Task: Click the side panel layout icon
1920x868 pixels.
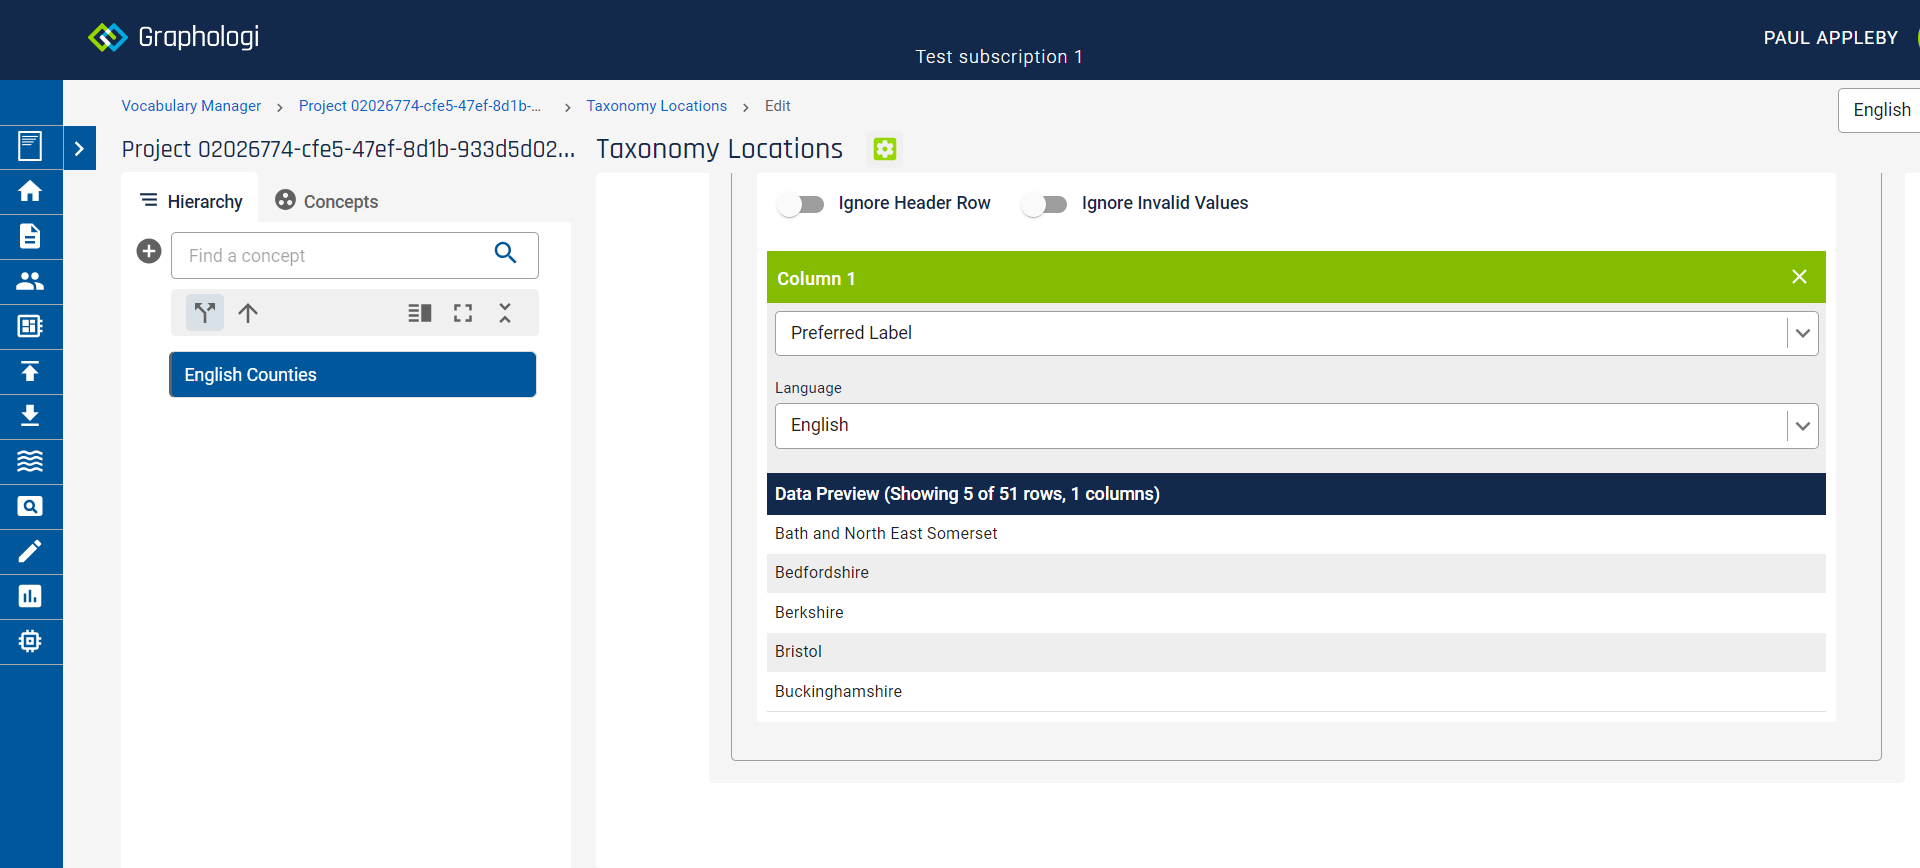Action: pyautogui.click(x=420, y=313)
